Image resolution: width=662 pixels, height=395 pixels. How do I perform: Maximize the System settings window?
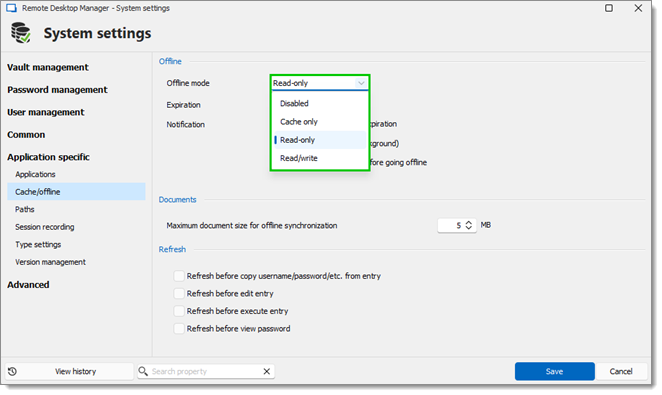[609, 8]
